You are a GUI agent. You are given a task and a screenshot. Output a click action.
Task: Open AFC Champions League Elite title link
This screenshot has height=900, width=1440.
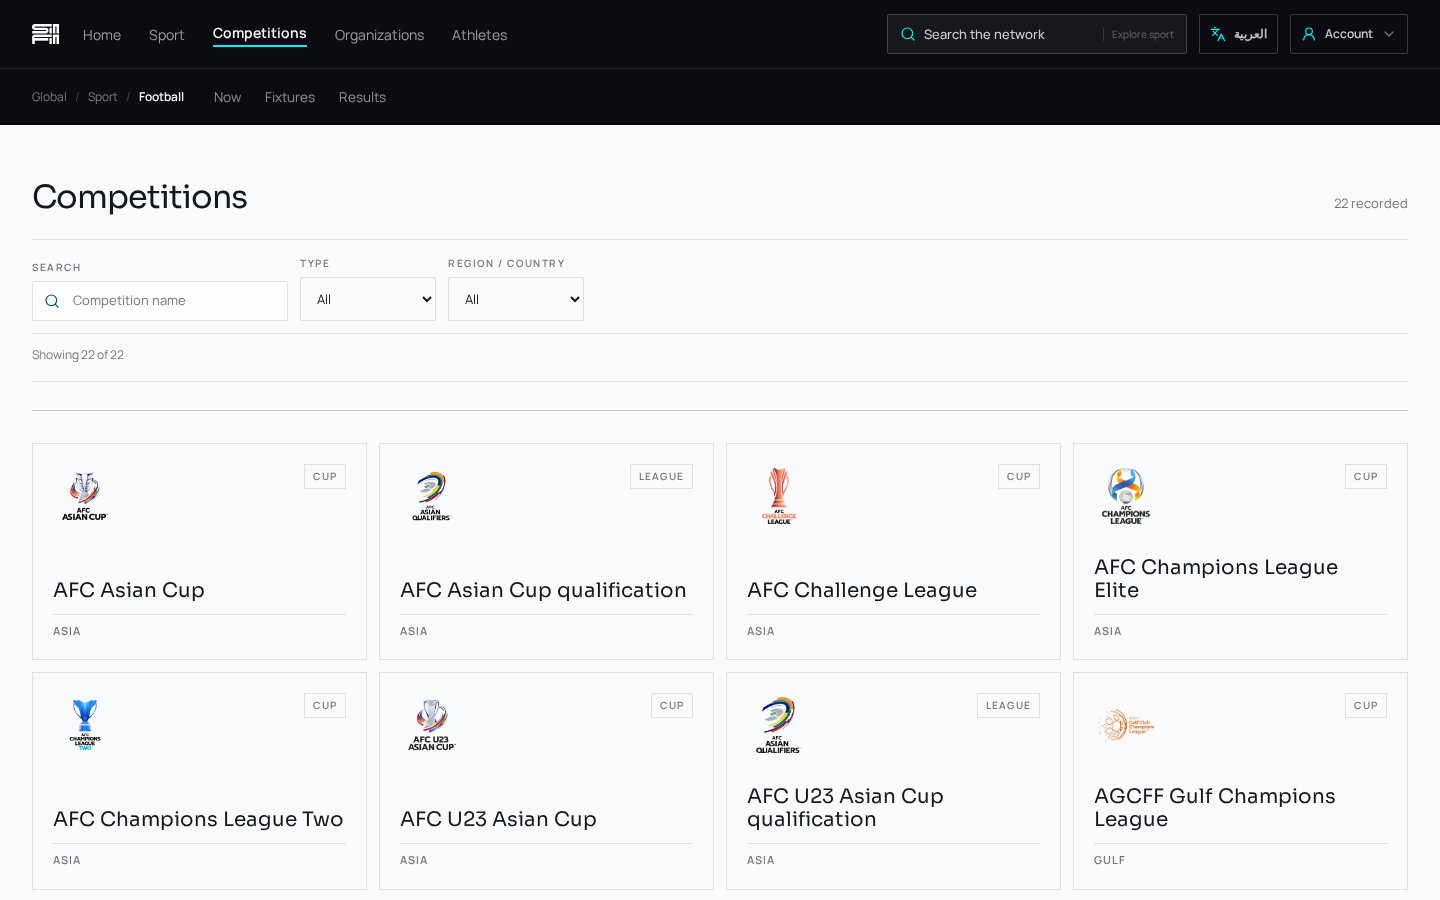1216,578
